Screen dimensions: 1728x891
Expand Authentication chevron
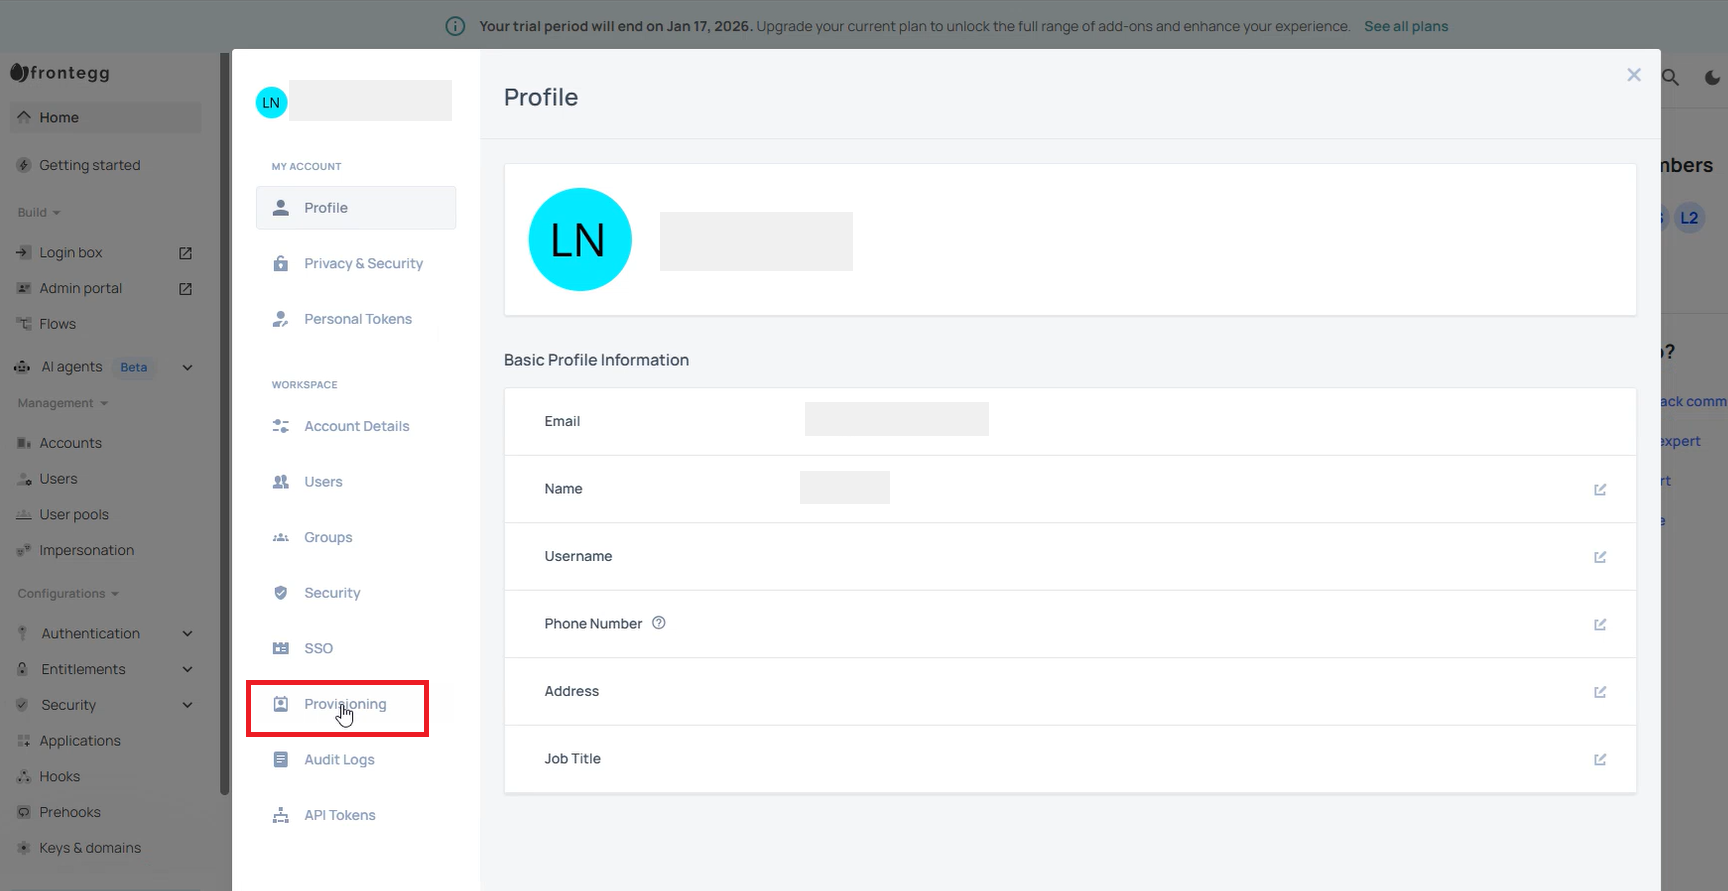pos(187,634)
